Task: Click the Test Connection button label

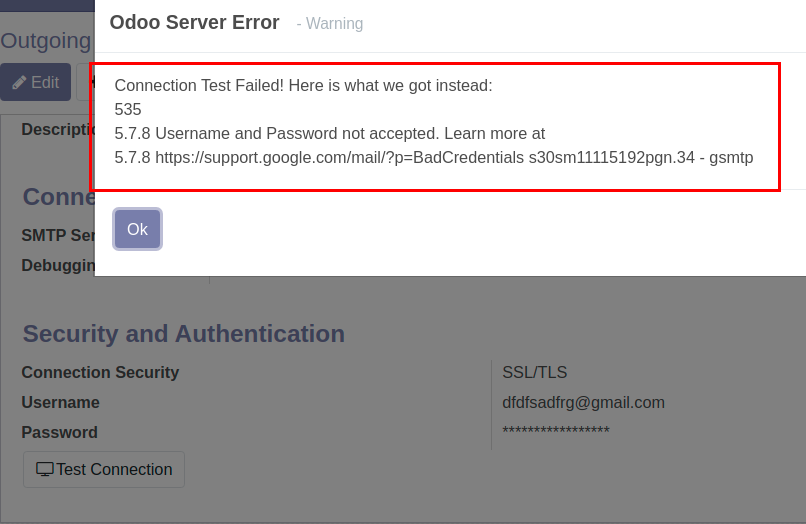Action: coord(114,469)
